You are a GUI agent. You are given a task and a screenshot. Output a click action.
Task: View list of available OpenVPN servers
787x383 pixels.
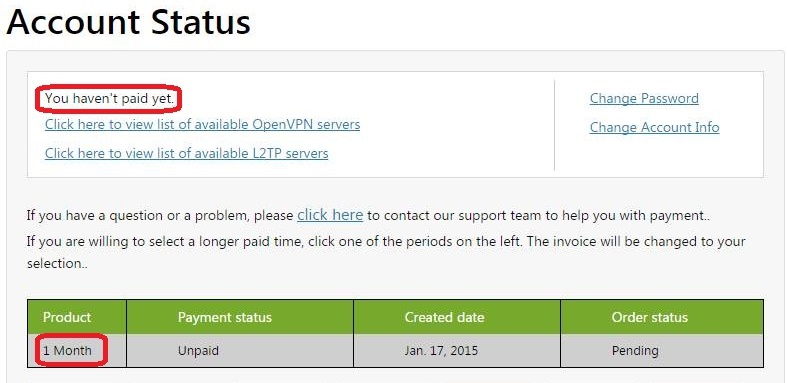pos(202,124)
